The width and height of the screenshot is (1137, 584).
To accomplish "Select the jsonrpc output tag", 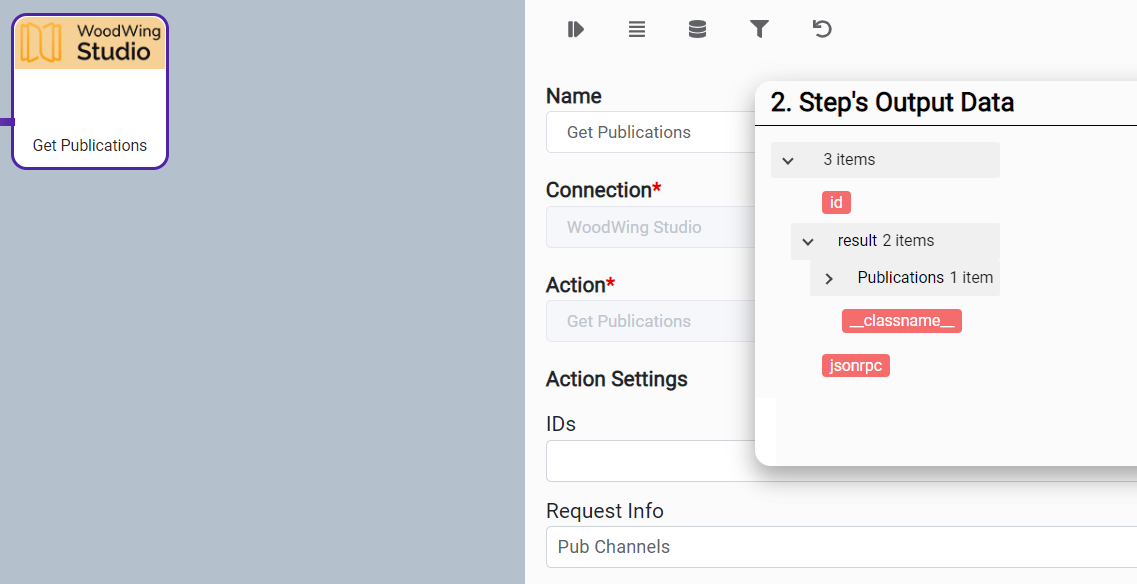I will click(855, 366).
